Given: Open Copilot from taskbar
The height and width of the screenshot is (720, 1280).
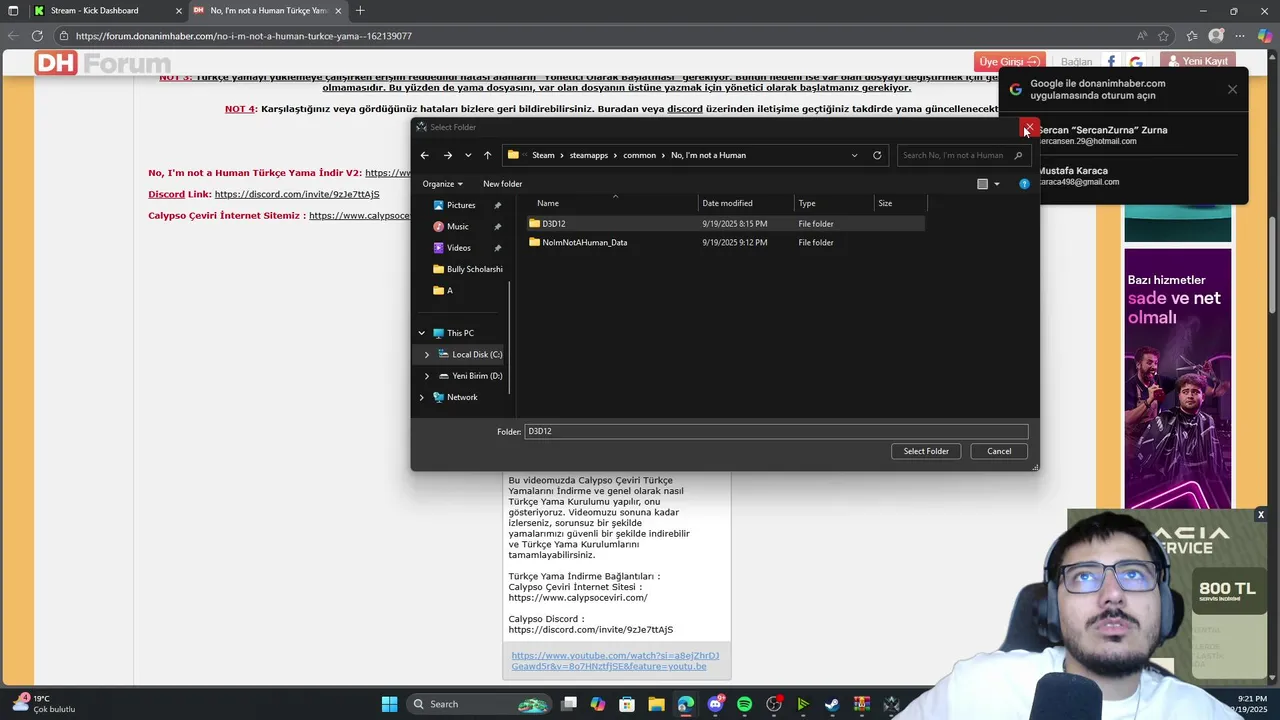Looking at the screenshot, I should point(598,704).
